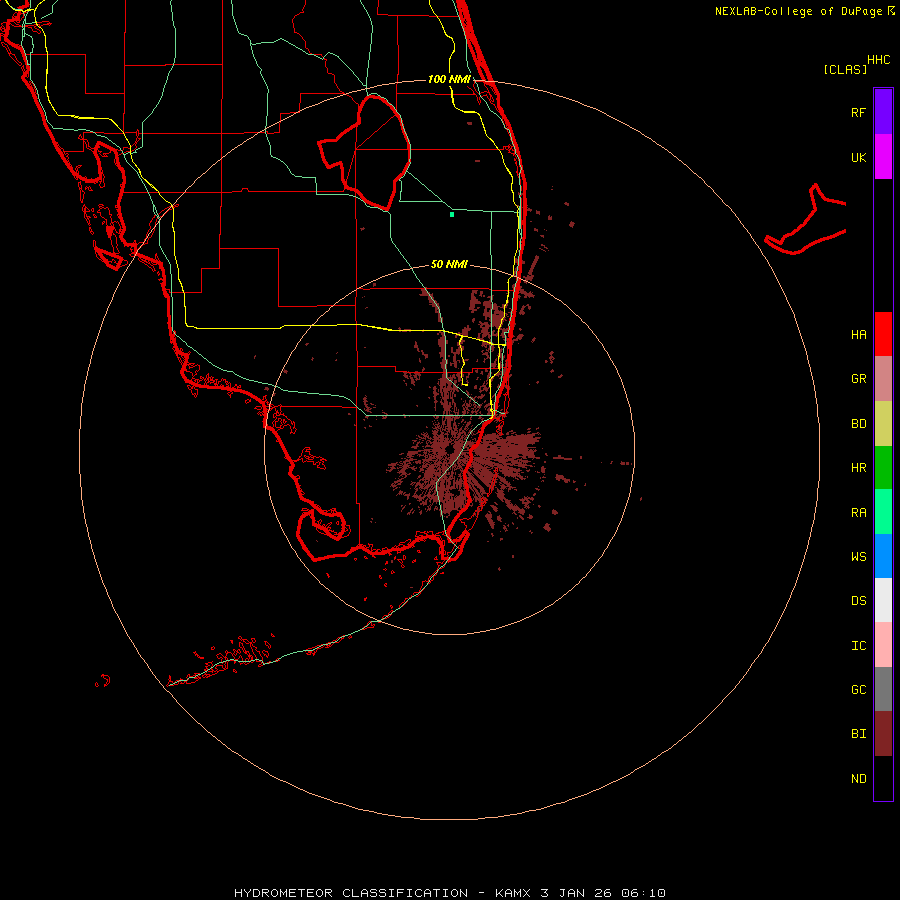This screenshot has height=900, width=900.
Task: Click the GC gray legend swatch
Action: pos(883,689)
